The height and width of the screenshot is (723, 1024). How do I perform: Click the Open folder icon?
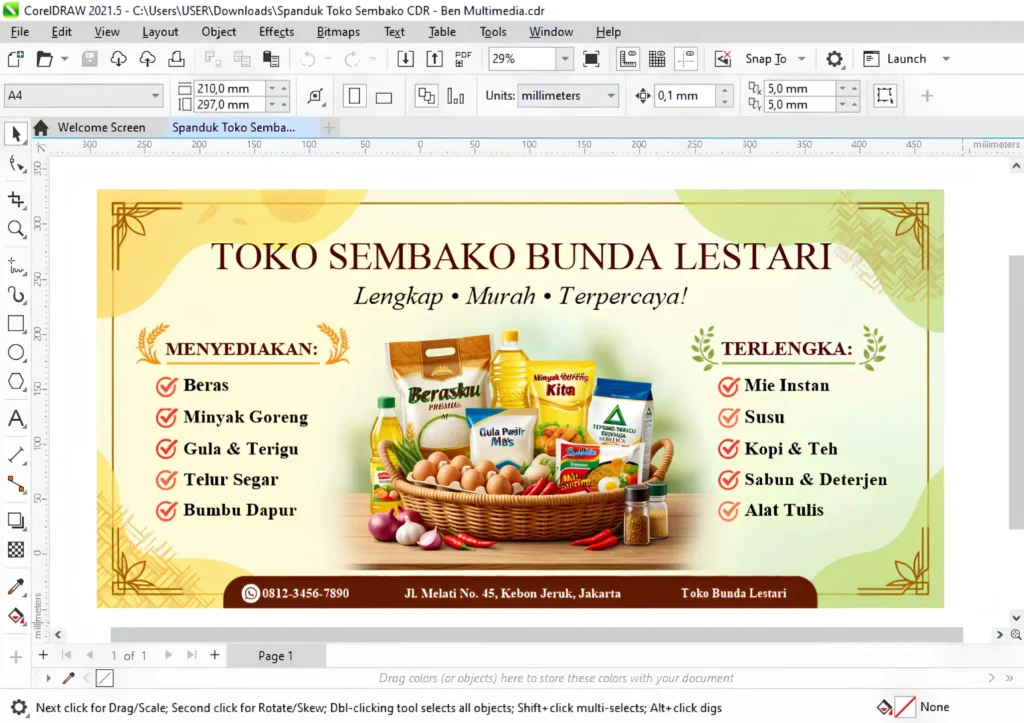click(44, 59)
